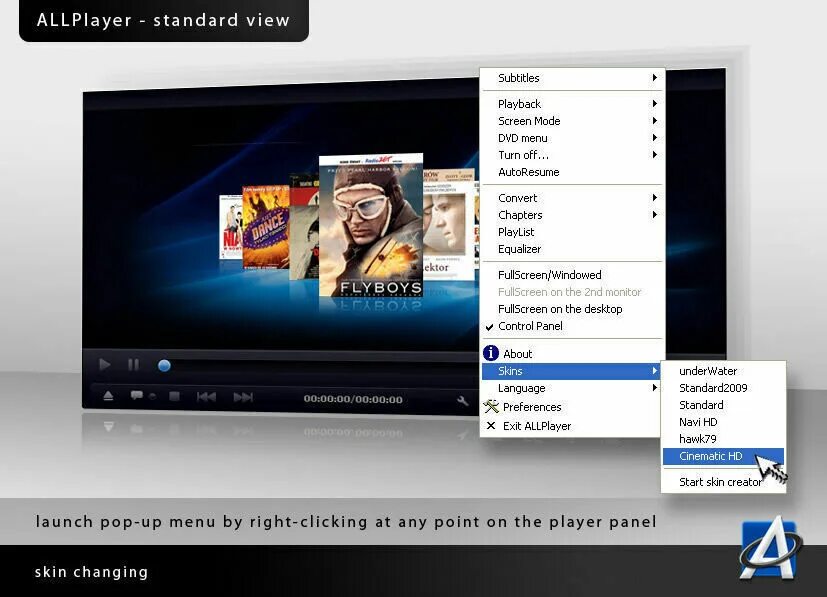827x597 pixels.
Task: Click the Play button in player
Action: [104, 364]
